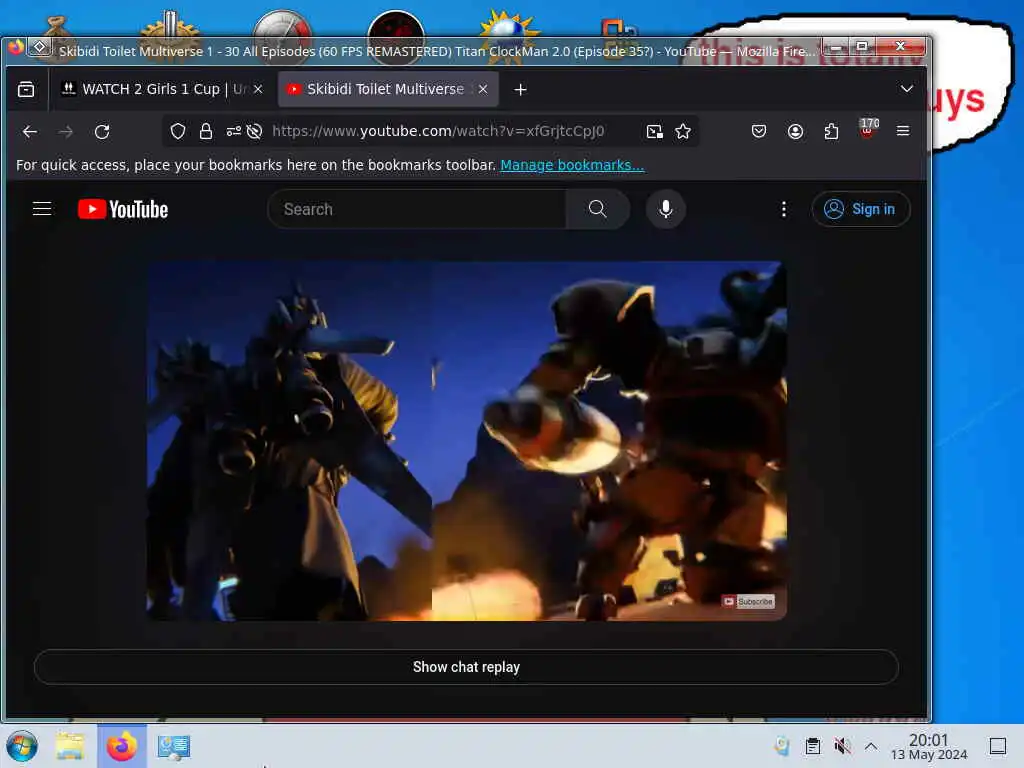The width and height of the screenshot is (1024, 768).
Task: Open the Firefox application menu
Action: (903, 131)
